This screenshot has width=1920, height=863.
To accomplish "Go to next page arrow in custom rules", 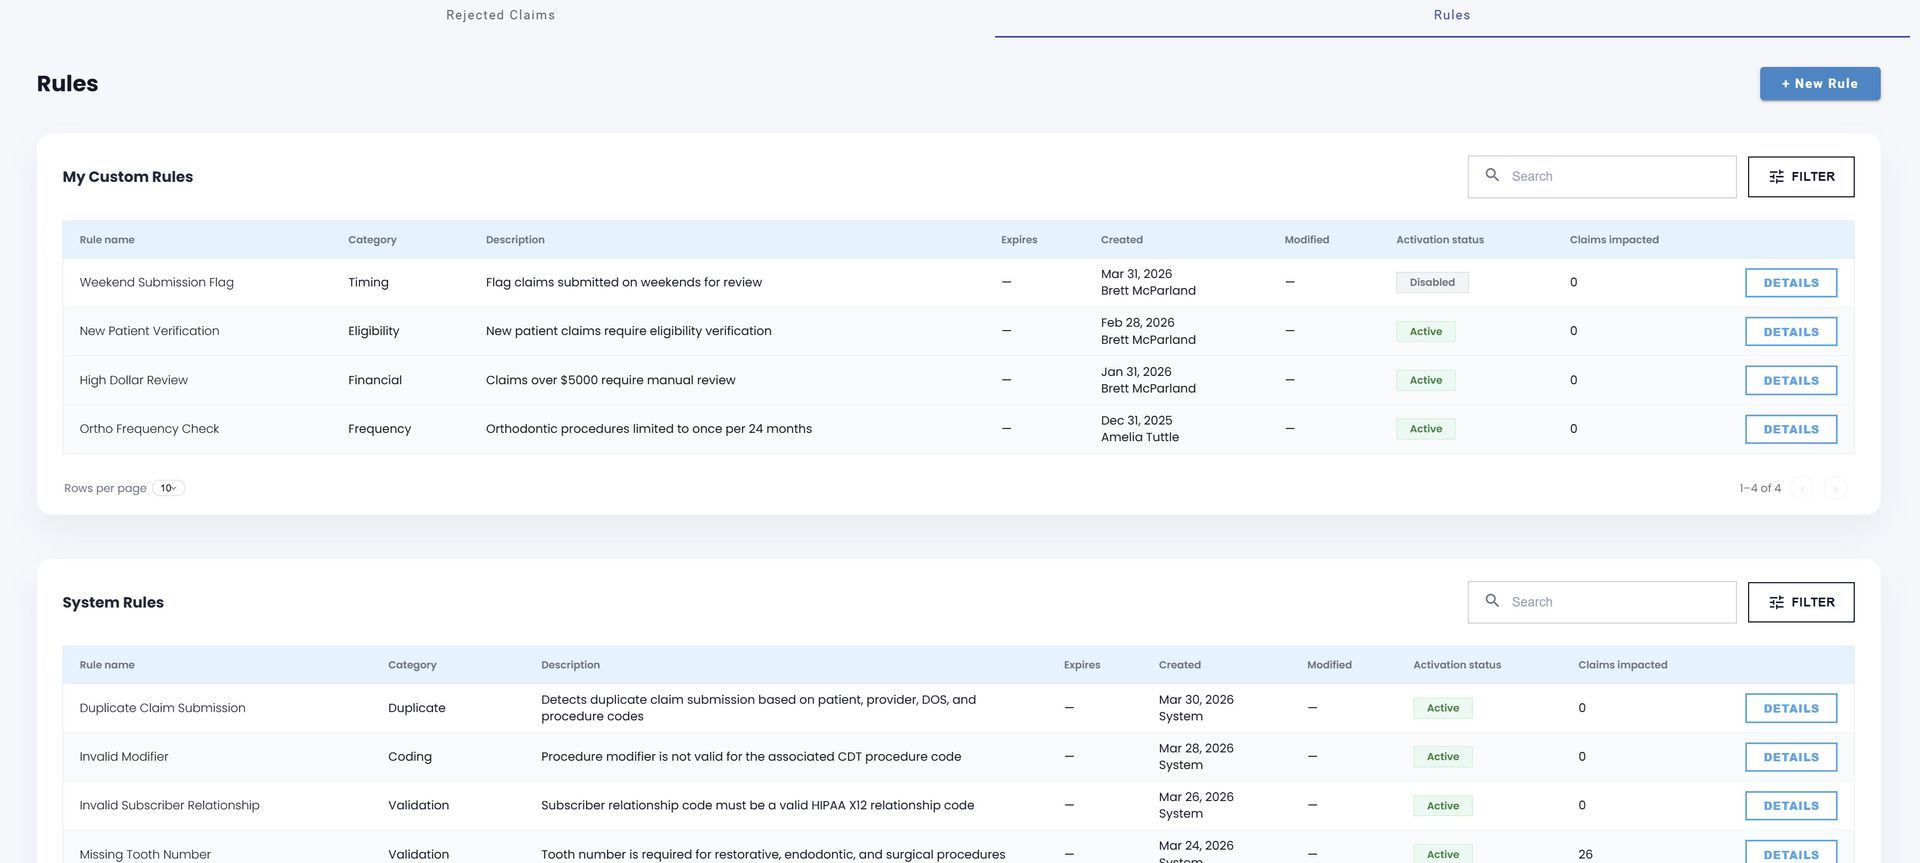I will coord(1835,488).
